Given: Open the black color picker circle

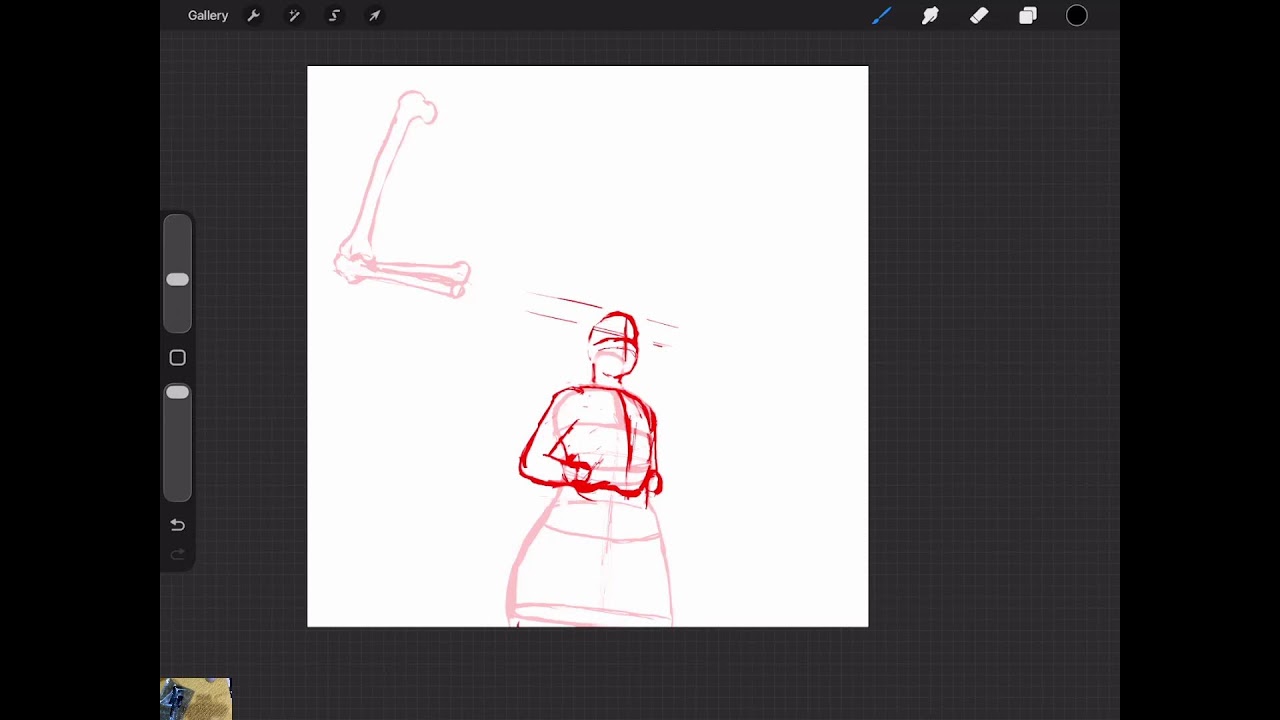Looking at the screenshot, I should point(1077,16).
